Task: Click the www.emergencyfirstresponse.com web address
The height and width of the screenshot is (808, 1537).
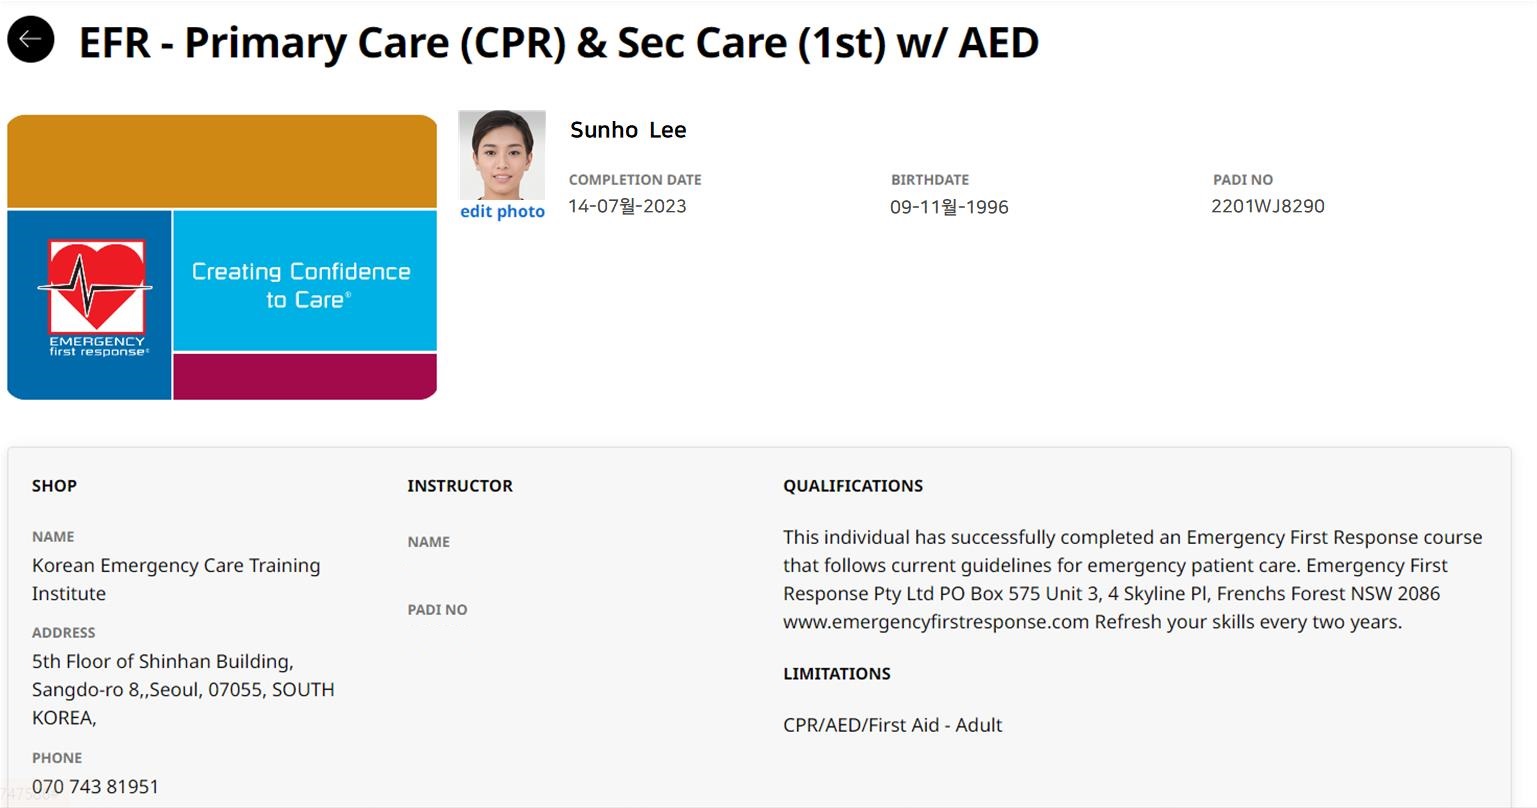Action: [935, 622]
